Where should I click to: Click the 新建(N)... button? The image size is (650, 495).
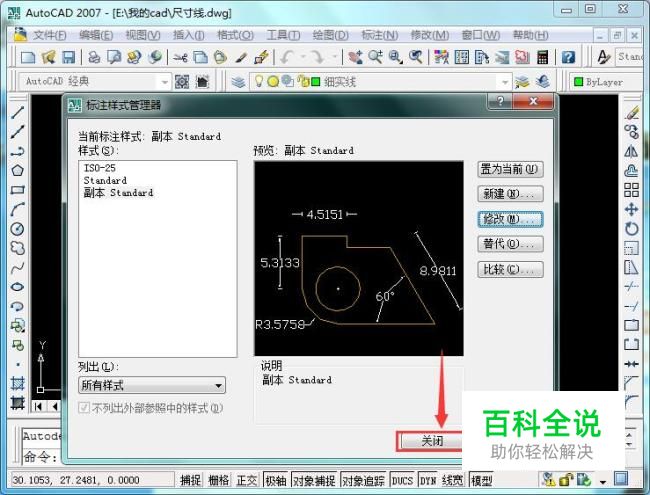pos(510,194)
